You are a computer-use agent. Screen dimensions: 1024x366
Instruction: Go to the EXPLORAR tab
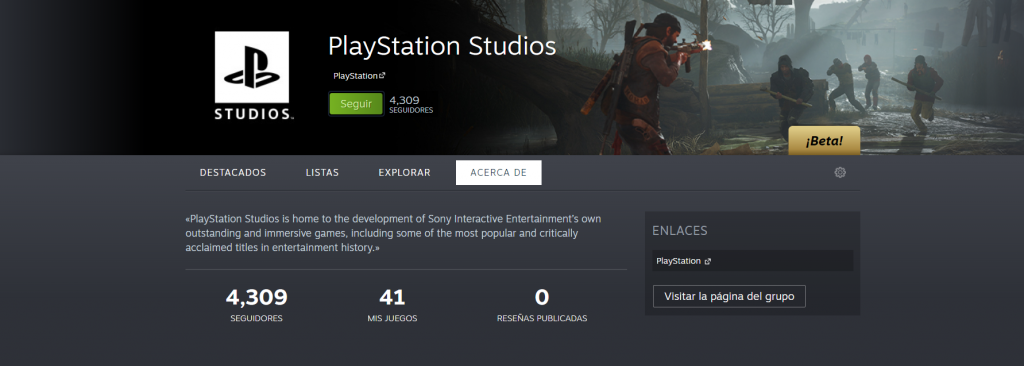pos(404,173)
